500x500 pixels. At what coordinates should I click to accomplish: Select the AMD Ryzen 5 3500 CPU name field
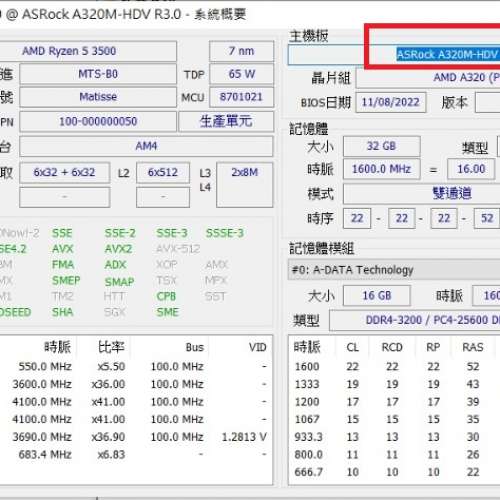[88, 51]
